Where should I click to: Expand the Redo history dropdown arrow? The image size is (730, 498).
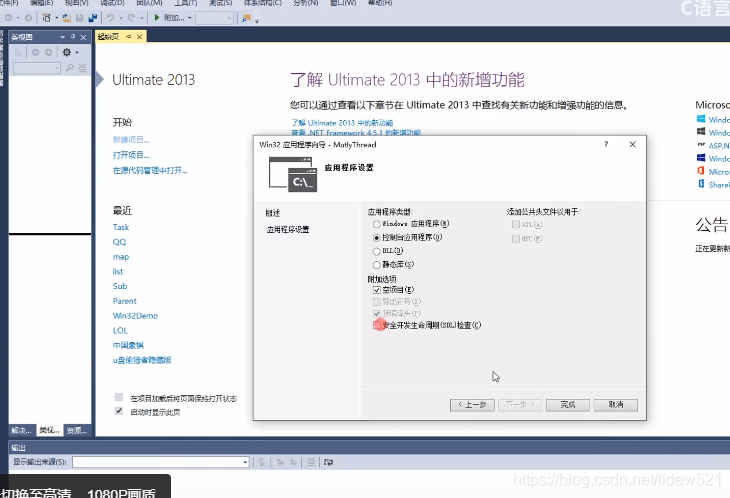[141, 18]
